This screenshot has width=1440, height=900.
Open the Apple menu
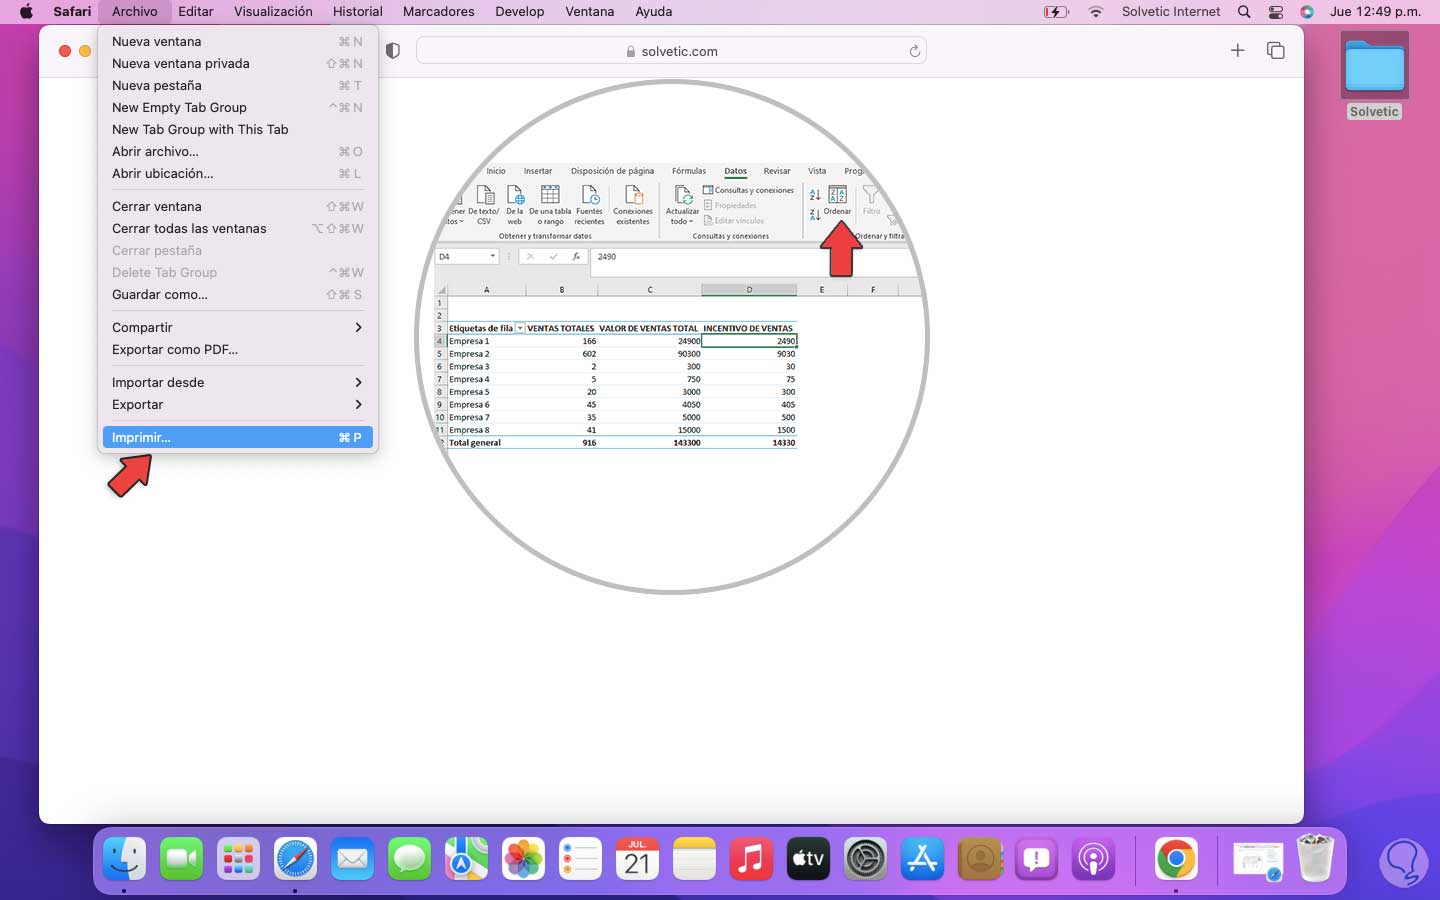26,12
